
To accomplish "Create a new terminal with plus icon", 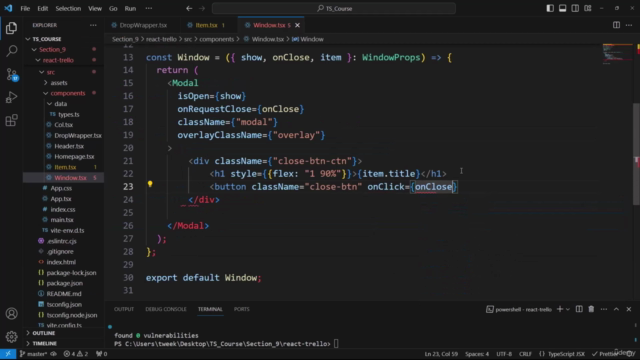I will tap(560, 309).
